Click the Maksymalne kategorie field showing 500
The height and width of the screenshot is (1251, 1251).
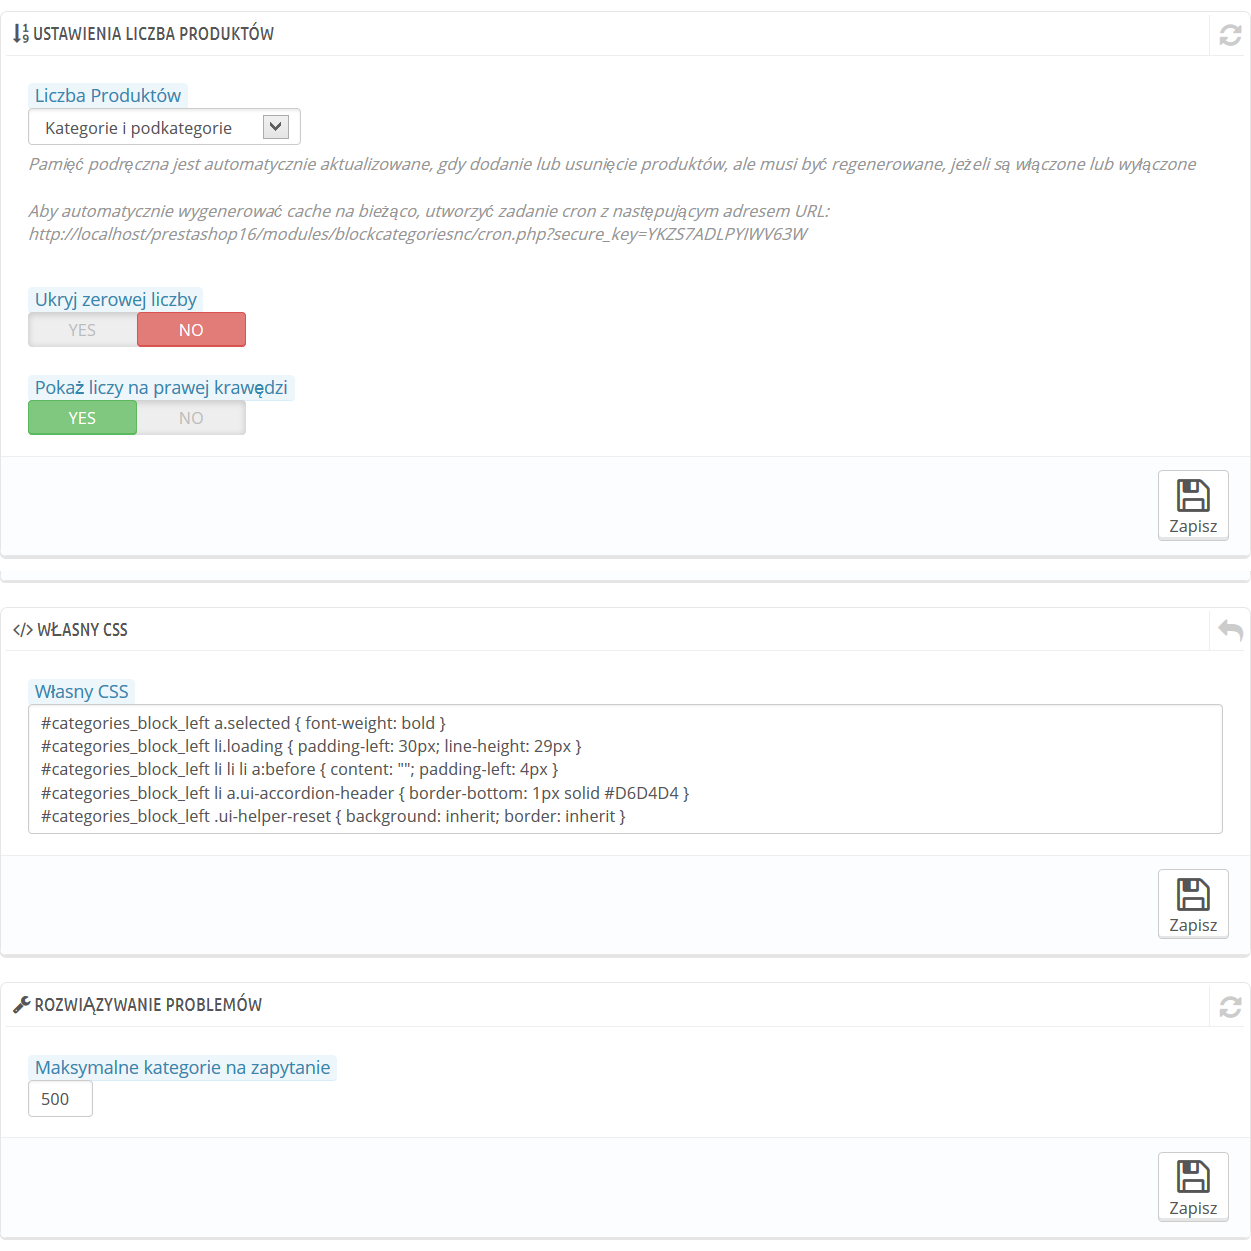[x=60, y=1099]
